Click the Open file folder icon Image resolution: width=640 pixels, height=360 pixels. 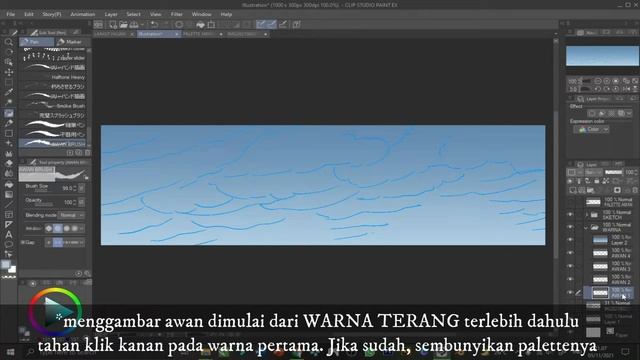click(123, 25)
